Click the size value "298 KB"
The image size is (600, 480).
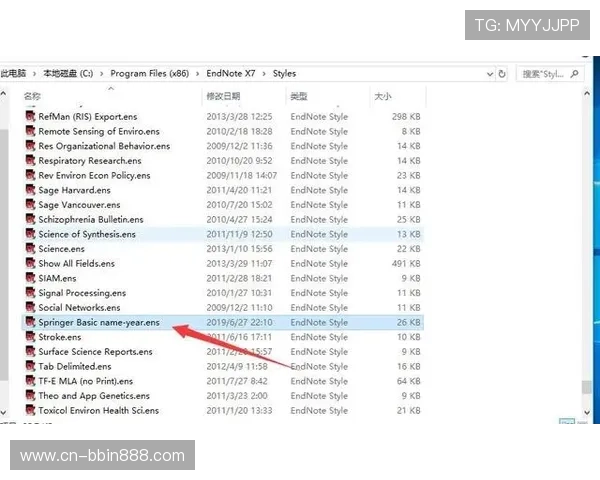point(406,116)
